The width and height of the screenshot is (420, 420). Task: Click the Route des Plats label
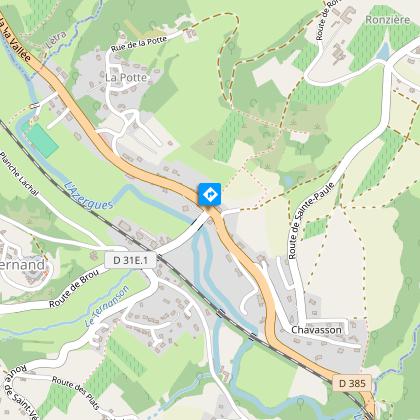76,393
